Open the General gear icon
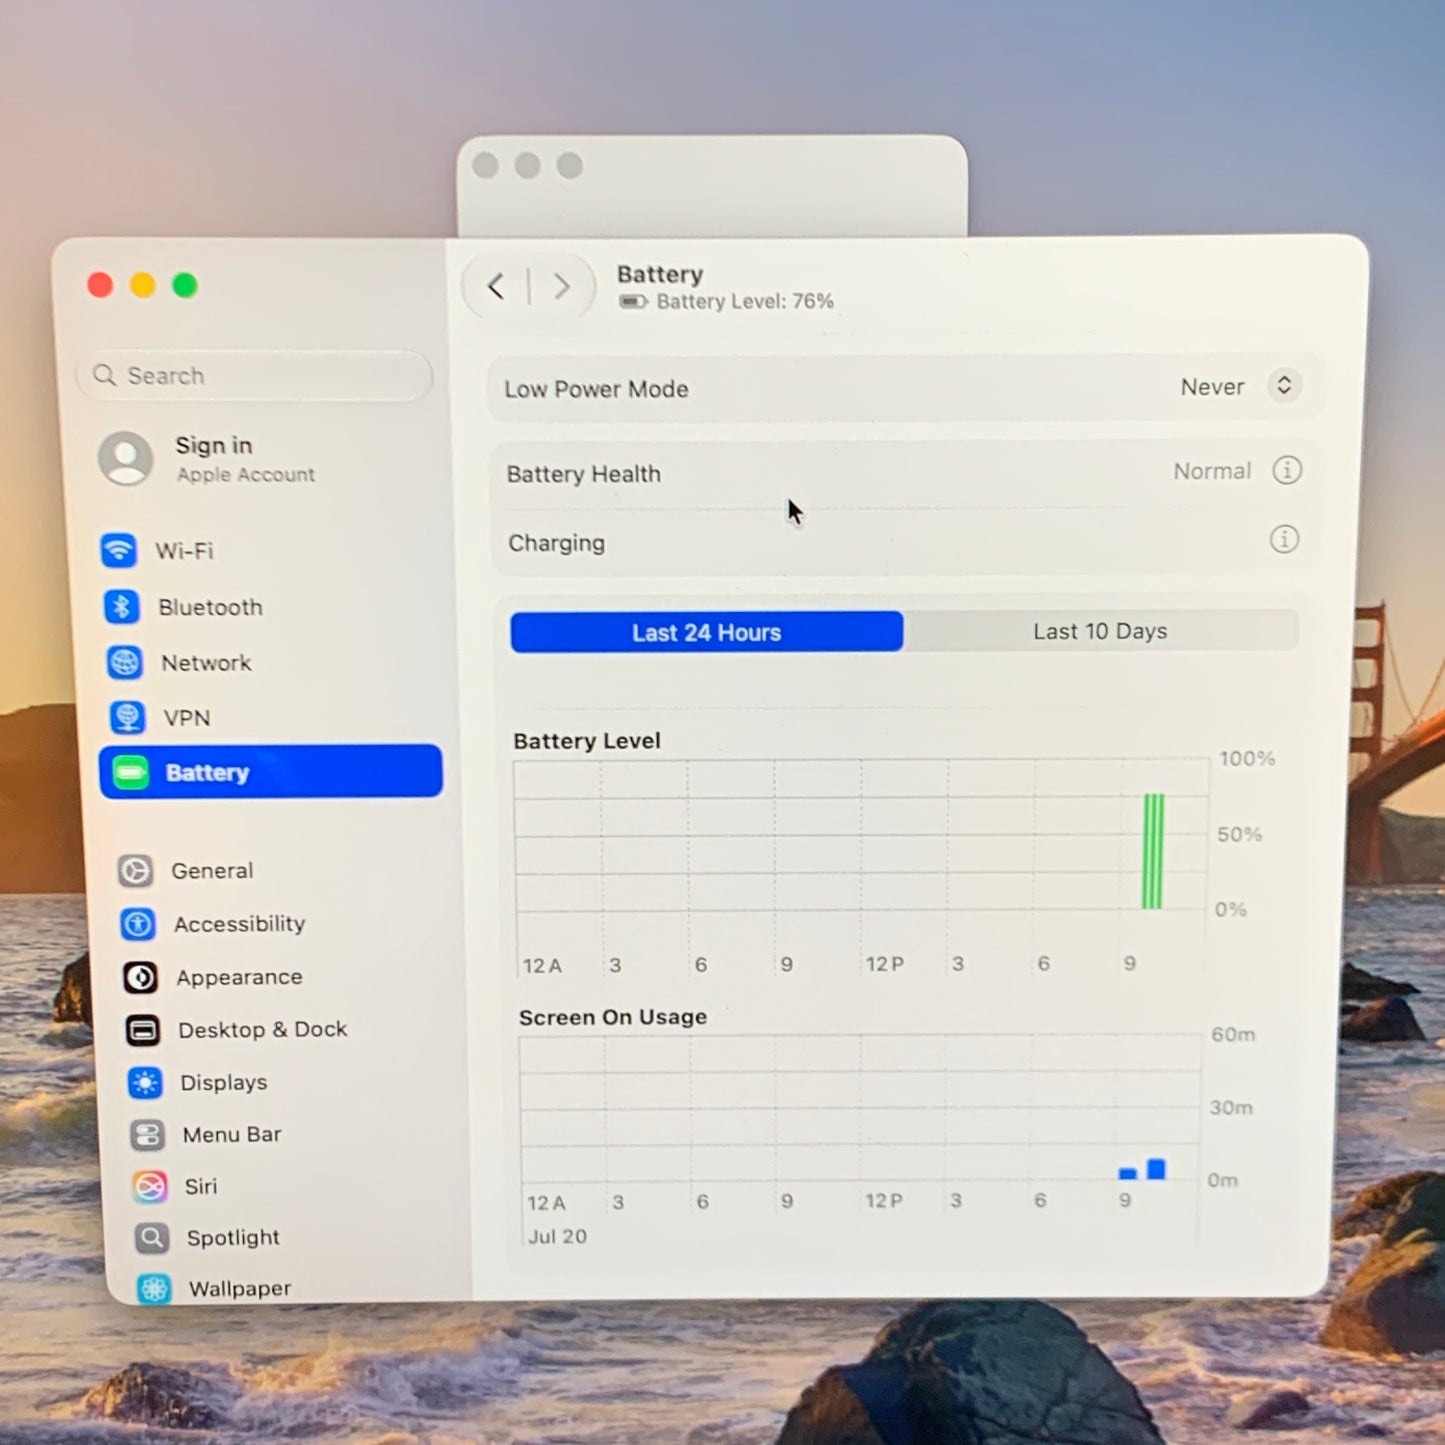Screen dimensions: 1445x1445 [x=135, y=870]
